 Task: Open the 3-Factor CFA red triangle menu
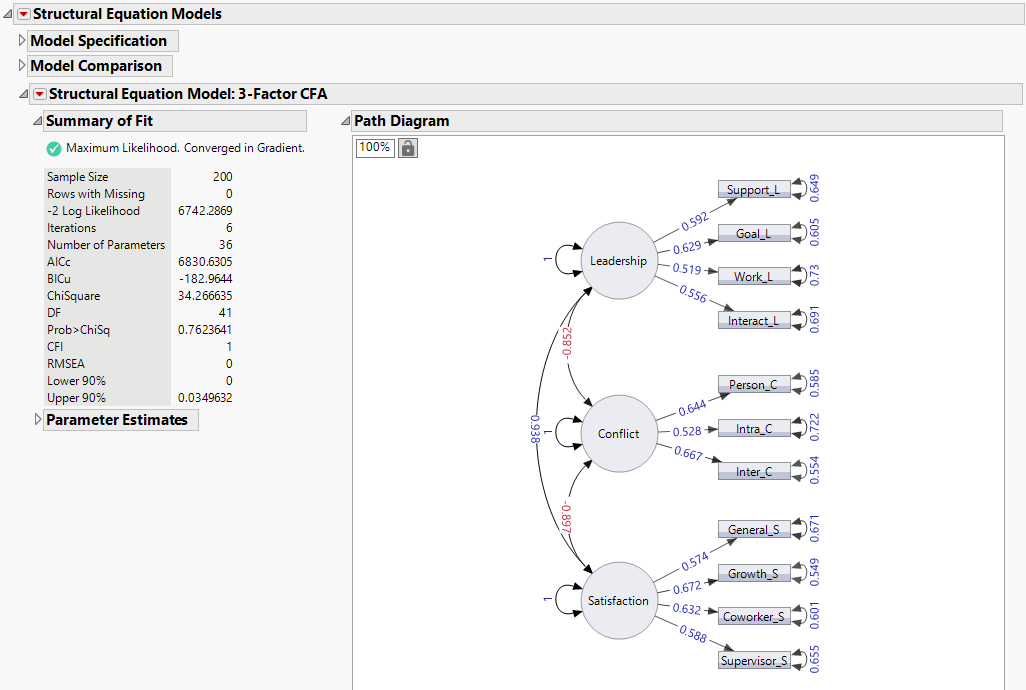pos(39,92)
